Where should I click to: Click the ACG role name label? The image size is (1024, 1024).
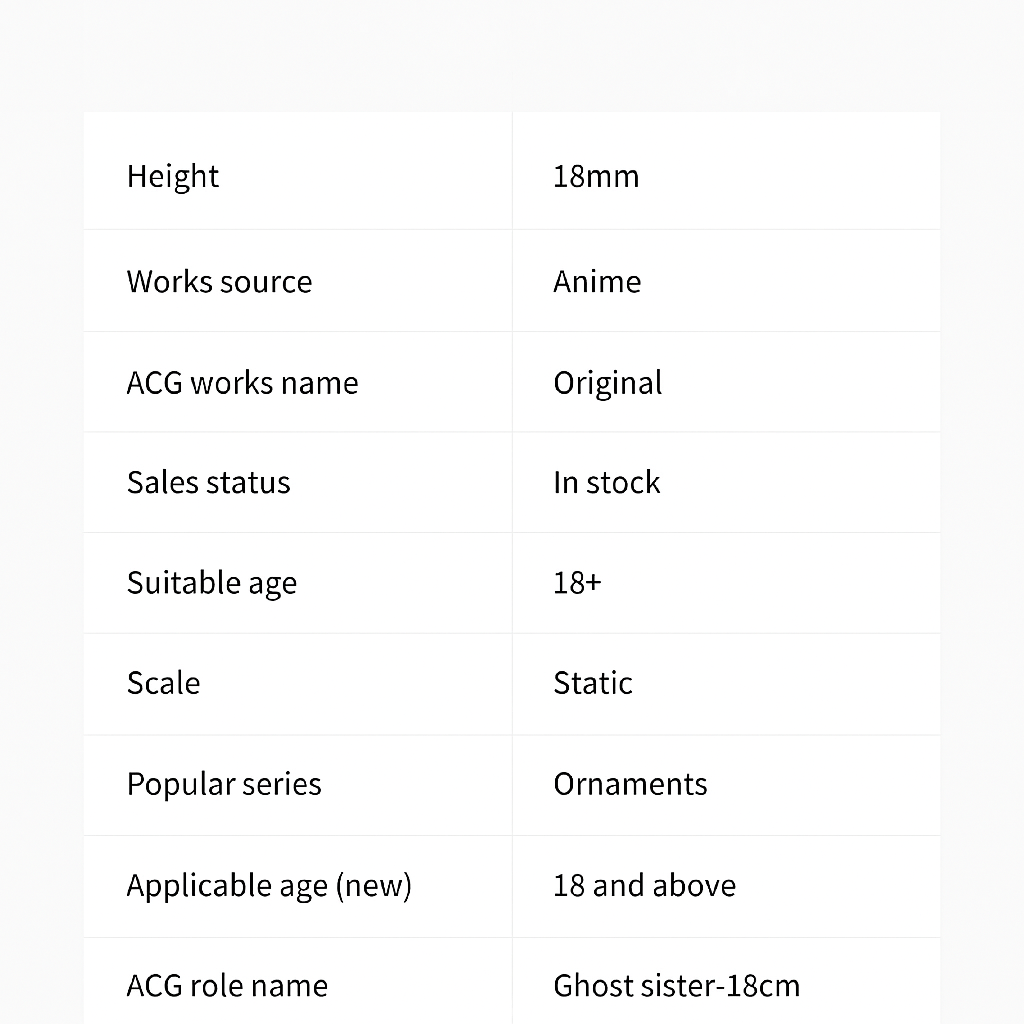[227, 986]
